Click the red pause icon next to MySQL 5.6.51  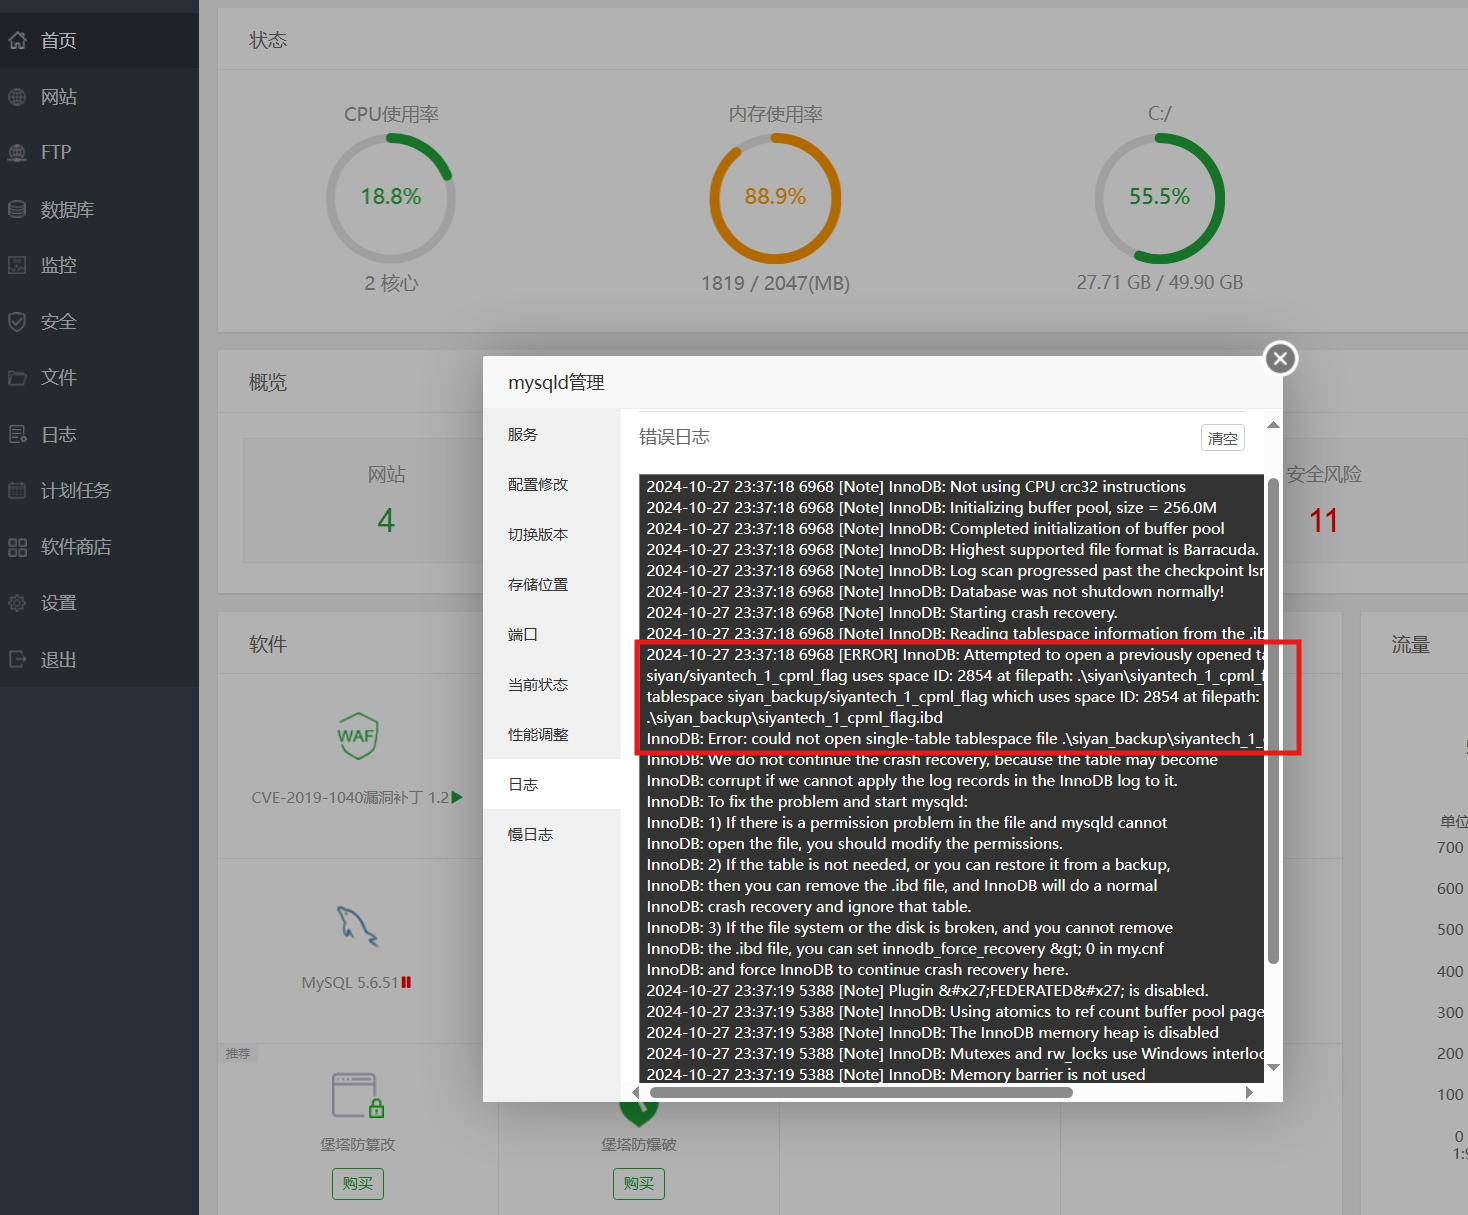(x=406, y=983)
